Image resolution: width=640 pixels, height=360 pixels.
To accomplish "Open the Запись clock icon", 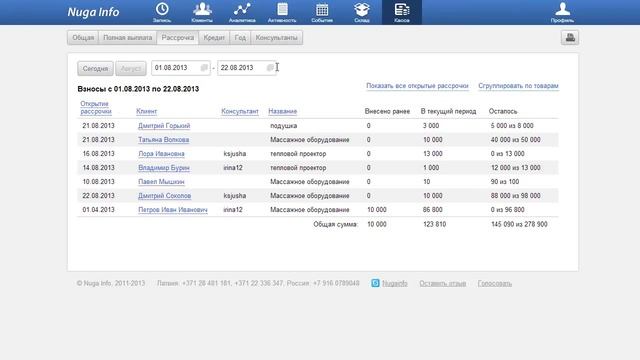I will [x=162, y=12].
